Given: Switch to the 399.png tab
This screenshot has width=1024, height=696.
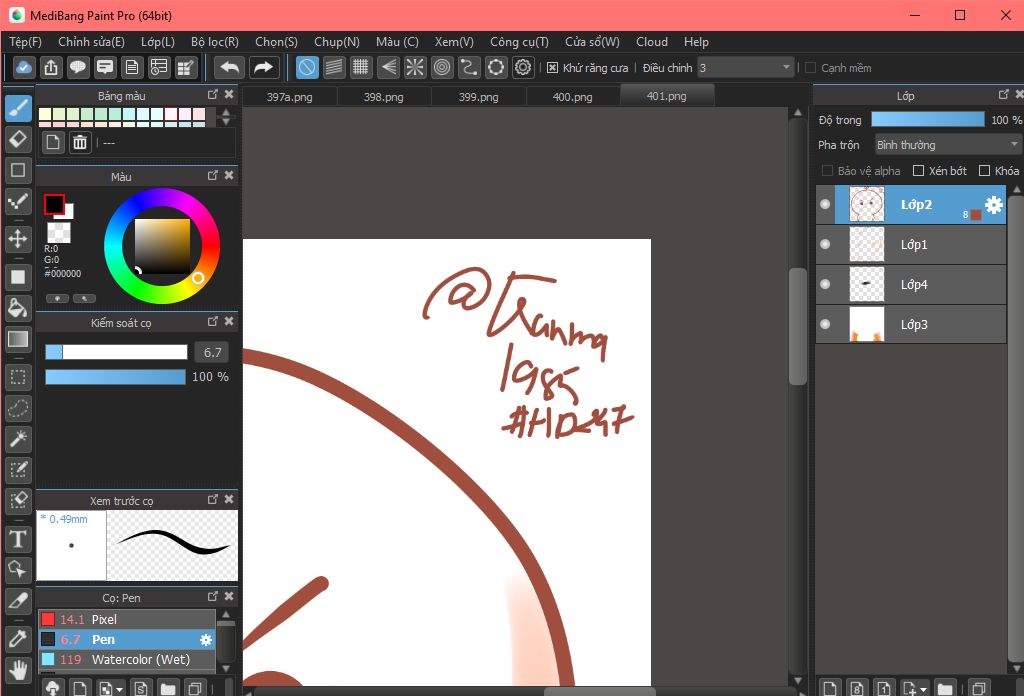Looking at the screenshot, I should tap(478, 97).
